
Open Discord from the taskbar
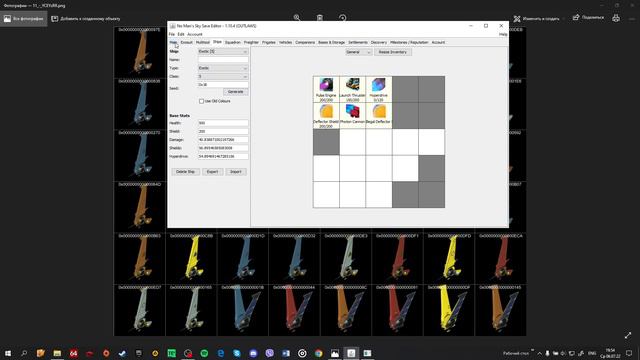[x=253, y=353]
